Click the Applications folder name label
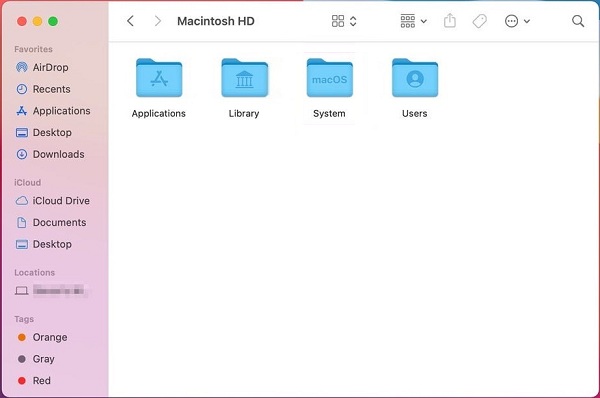This screenshot has width=600, height=398. tap(158, 114)
